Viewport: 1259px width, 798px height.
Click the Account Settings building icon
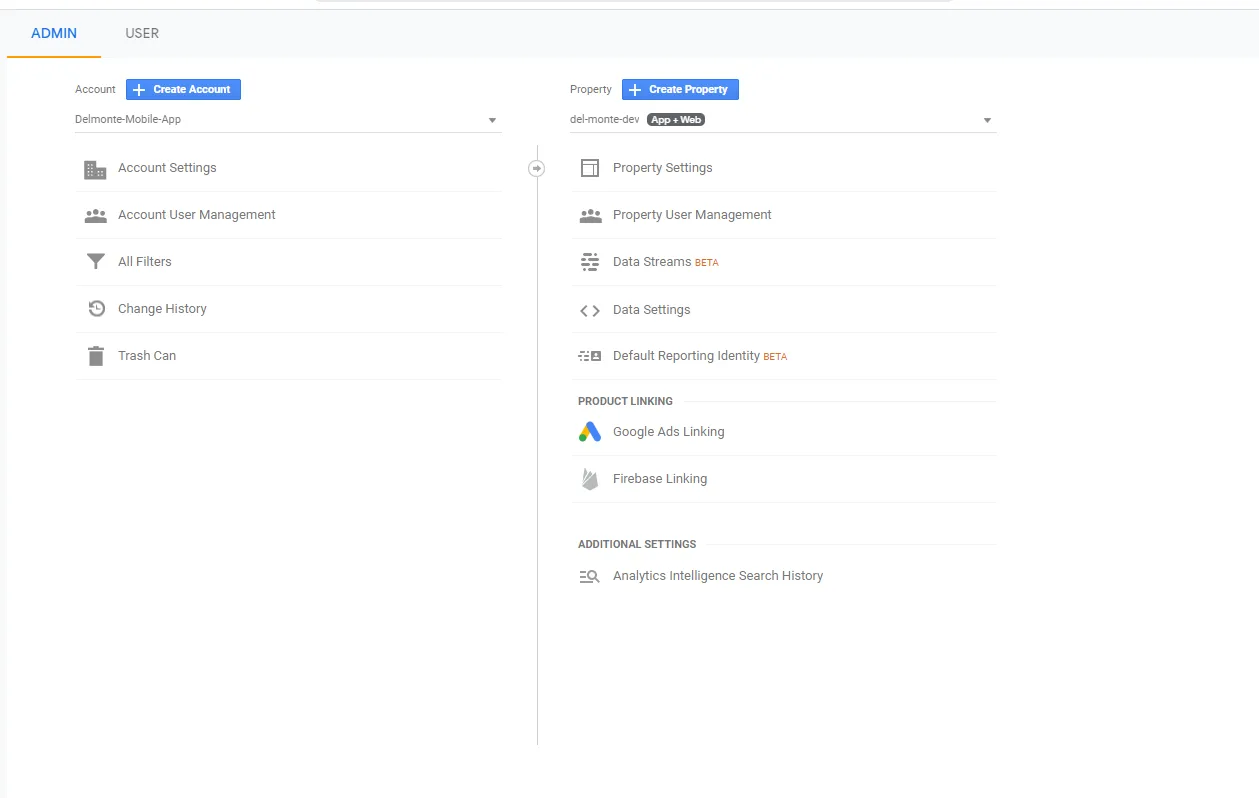tap(95, 169)
